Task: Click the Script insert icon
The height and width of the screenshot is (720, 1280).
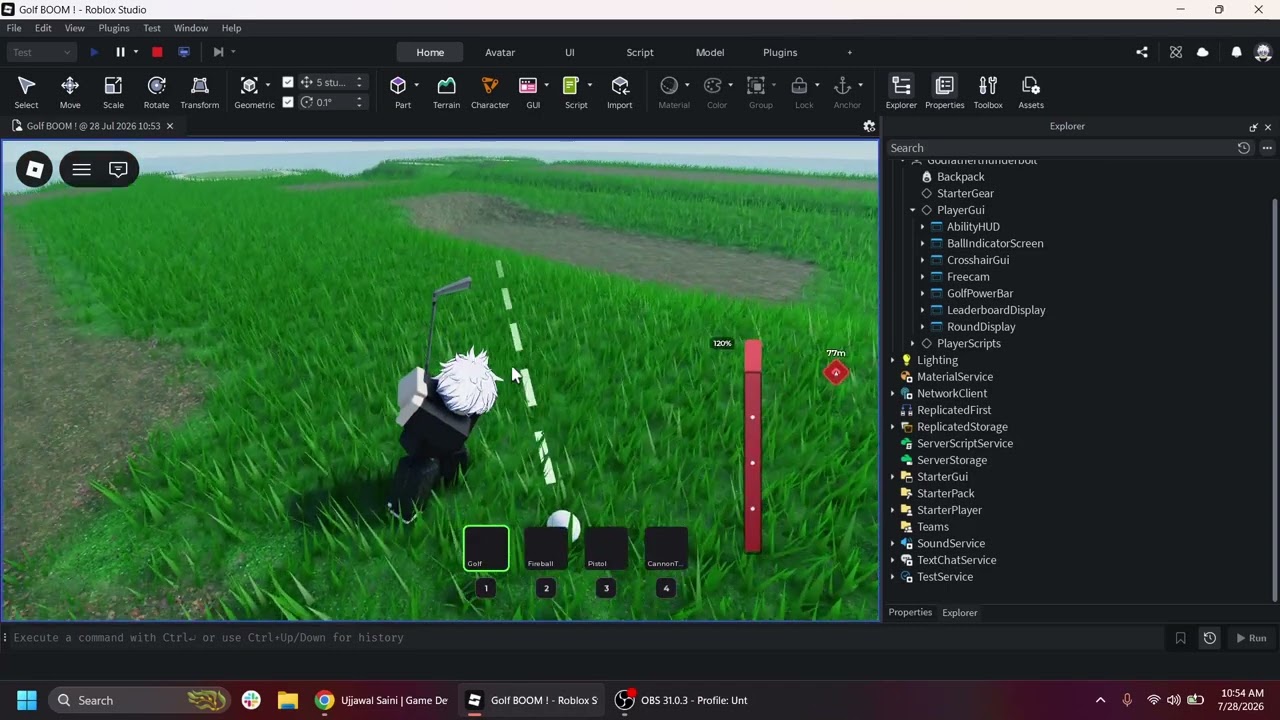Action: [571, 86]
